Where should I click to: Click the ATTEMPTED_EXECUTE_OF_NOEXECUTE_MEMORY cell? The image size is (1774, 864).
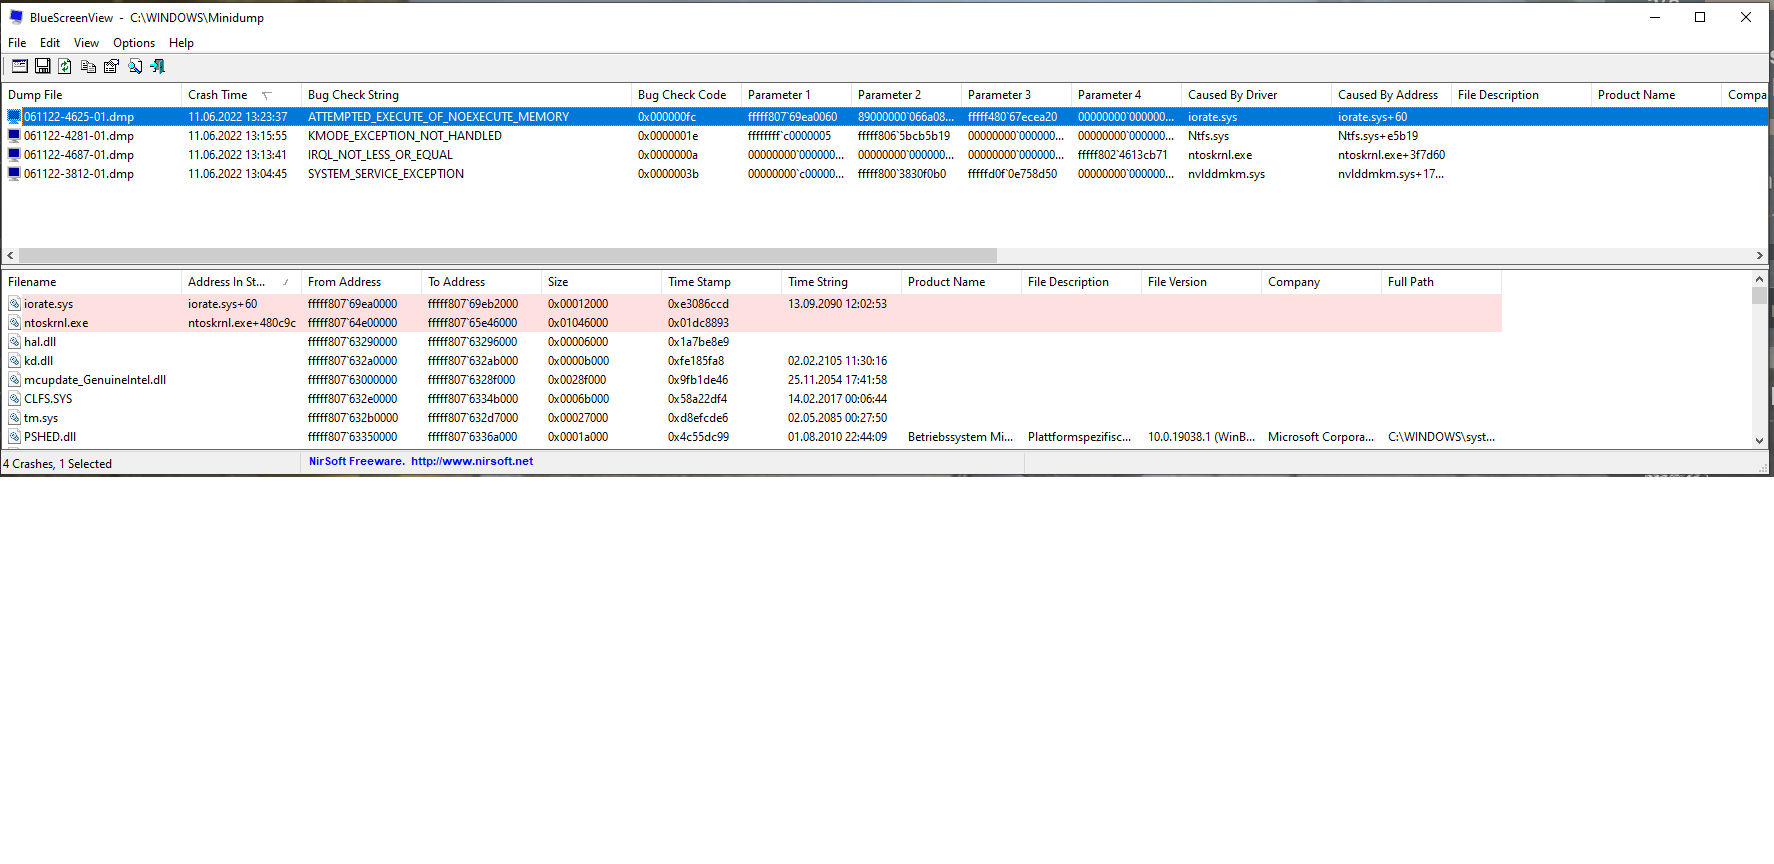439,117
